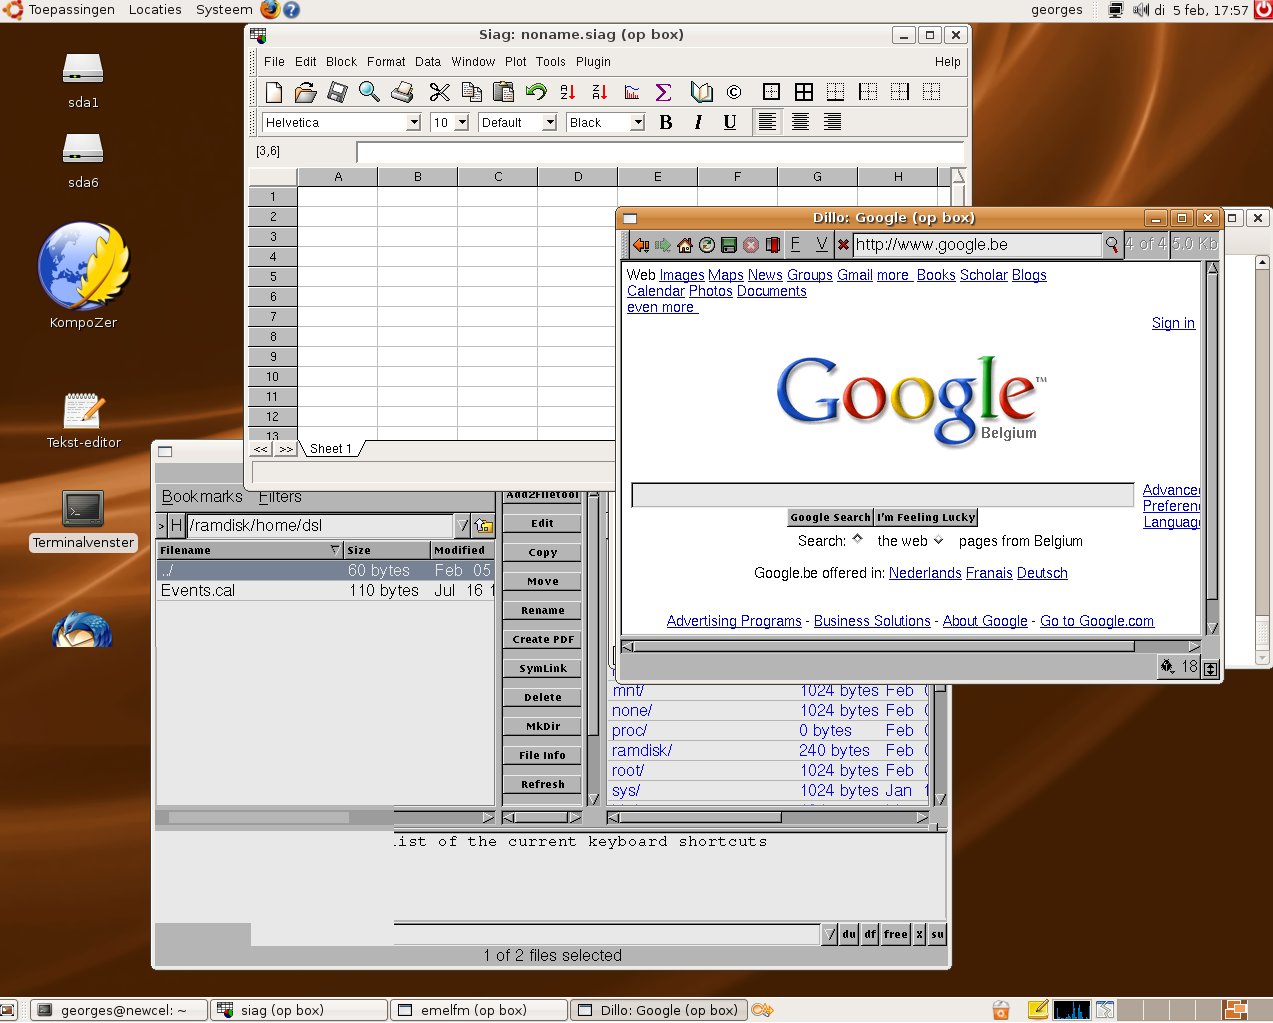Toggle Bold formatting in Siag
The image size is (1273, 1023).
coord(666,122)
